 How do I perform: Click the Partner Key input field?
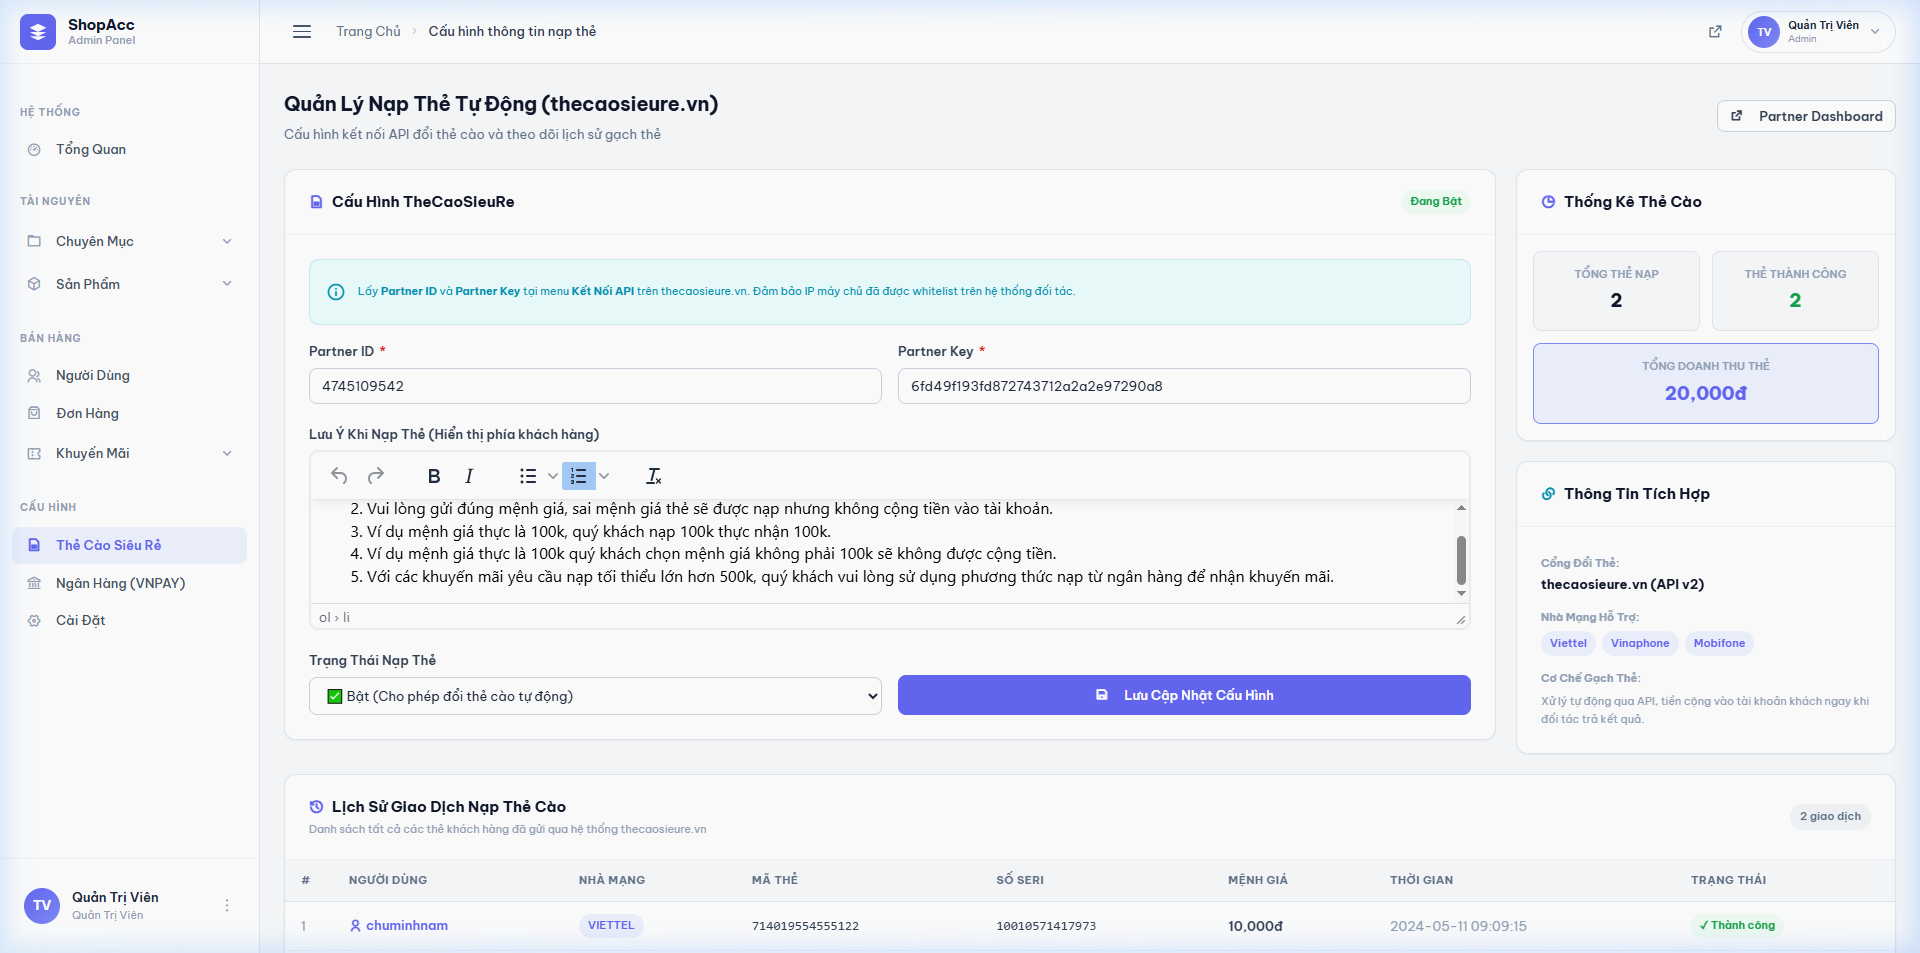pos(1184,386)
